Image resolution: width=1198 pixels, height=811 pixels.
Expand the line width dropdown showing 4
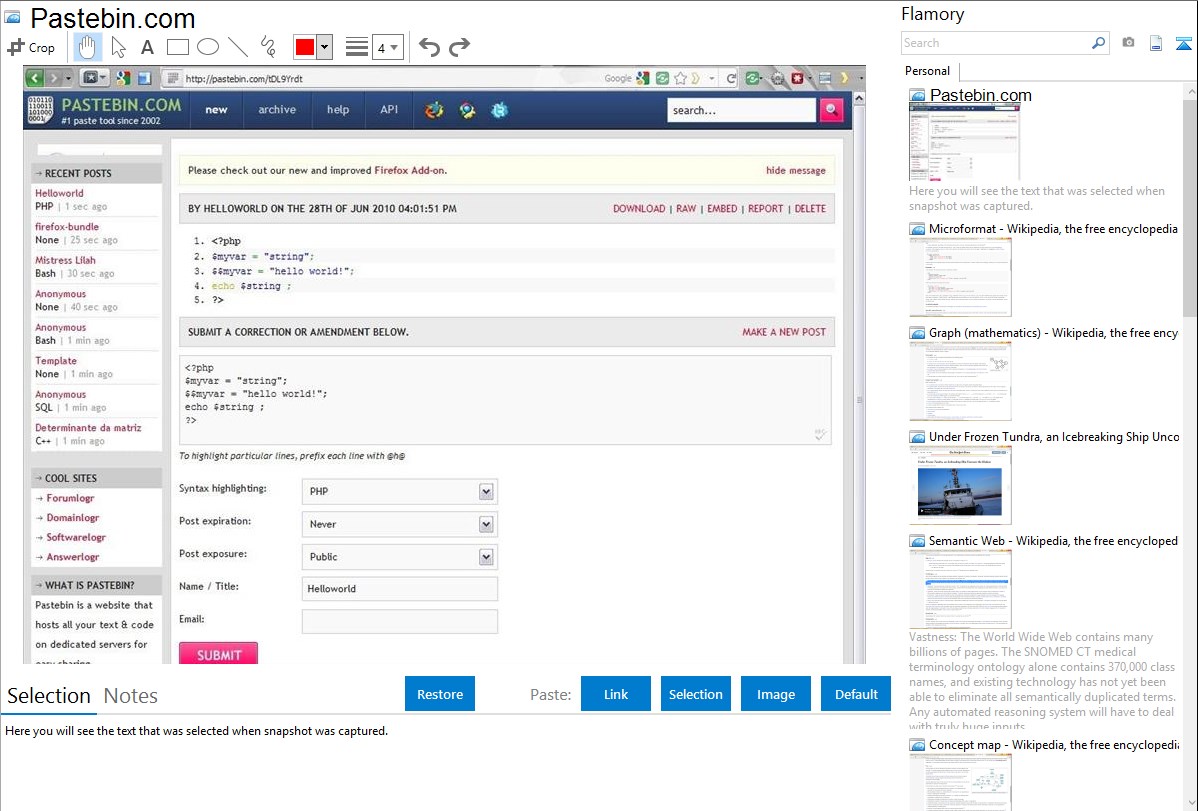(387, 47)
